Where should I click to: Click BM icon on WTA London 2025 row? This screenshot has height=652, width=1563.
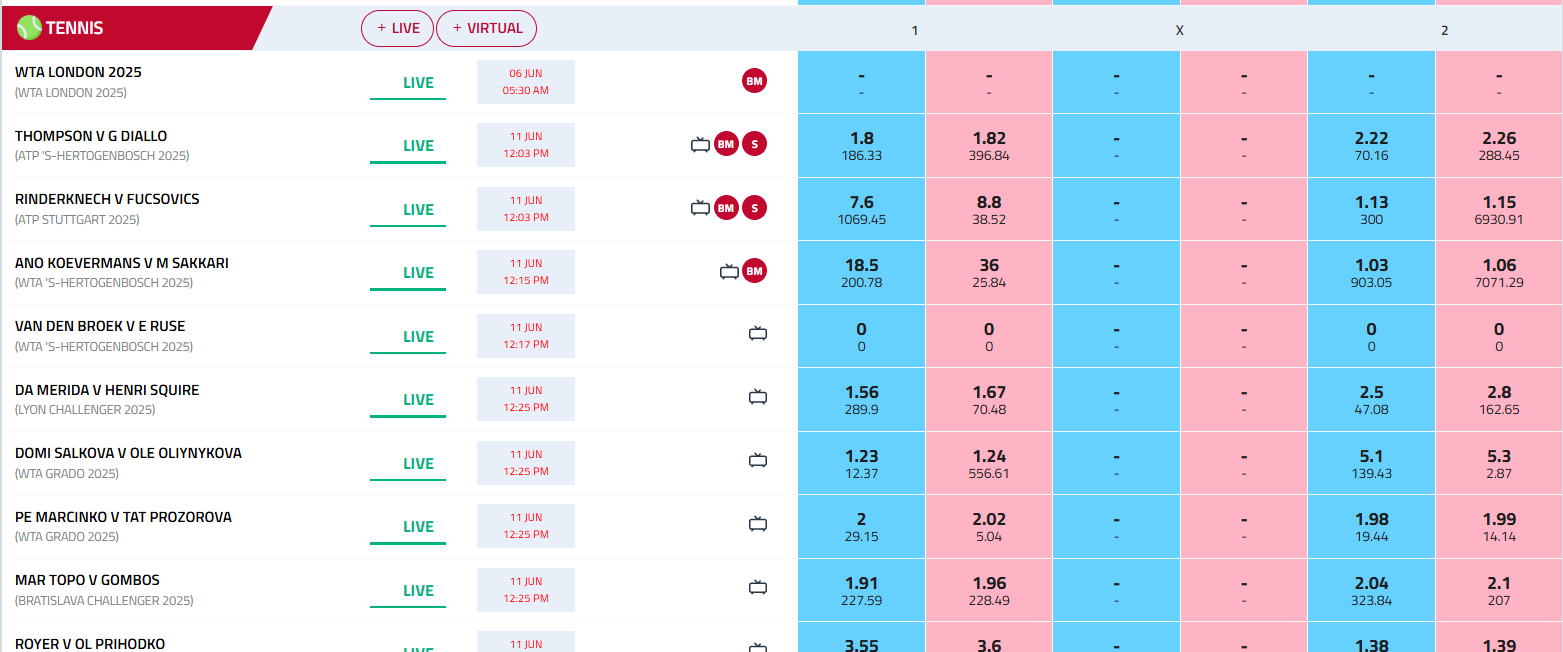(755, 81)
